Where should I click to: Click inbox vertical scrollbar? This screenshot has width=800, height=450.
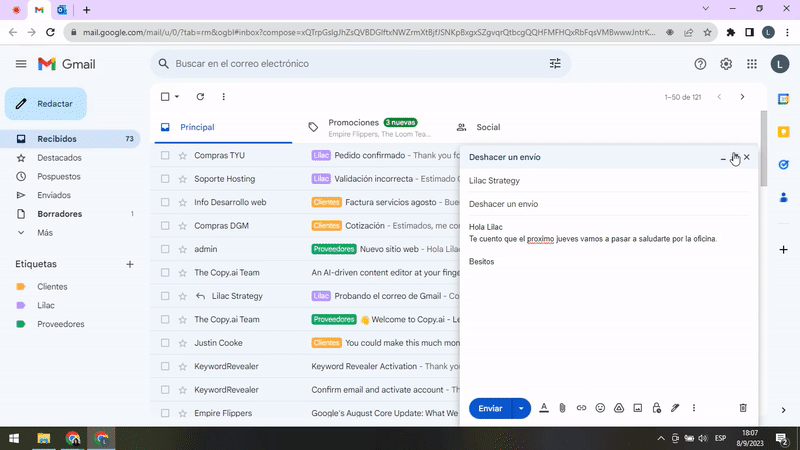(x=763, y=148)
